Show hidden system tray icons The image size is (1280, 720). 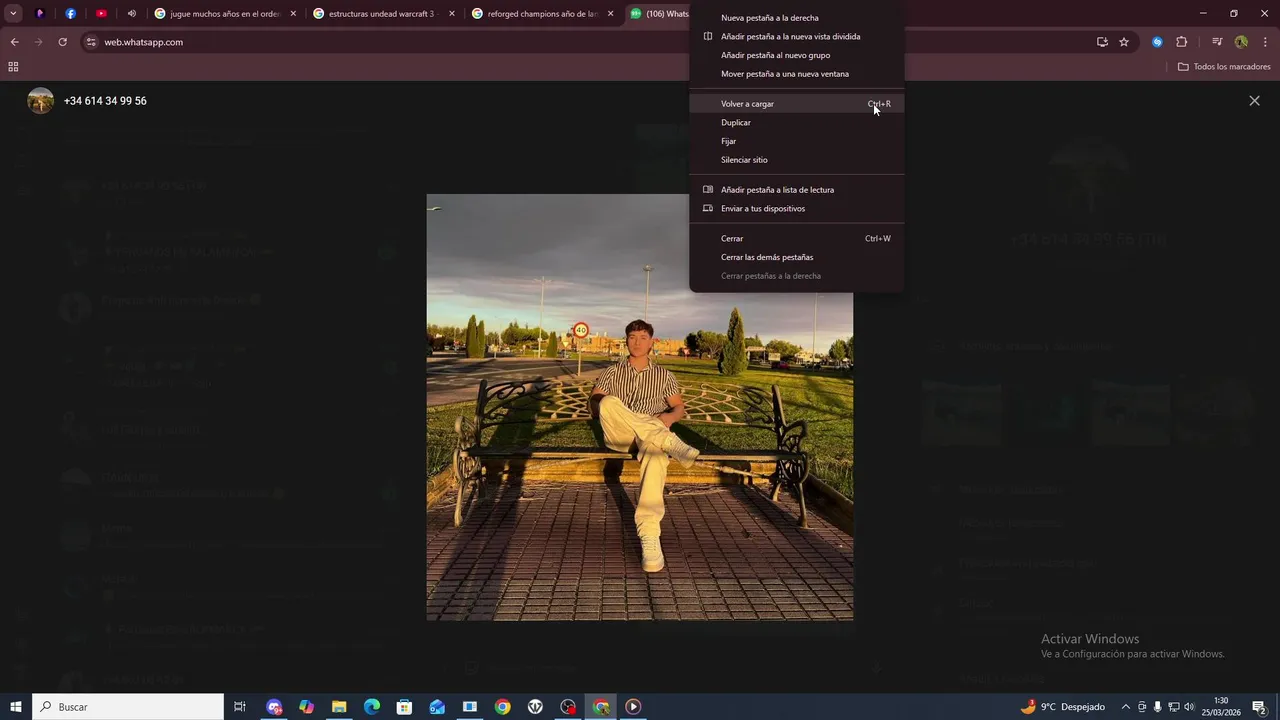click(1126, 707)
